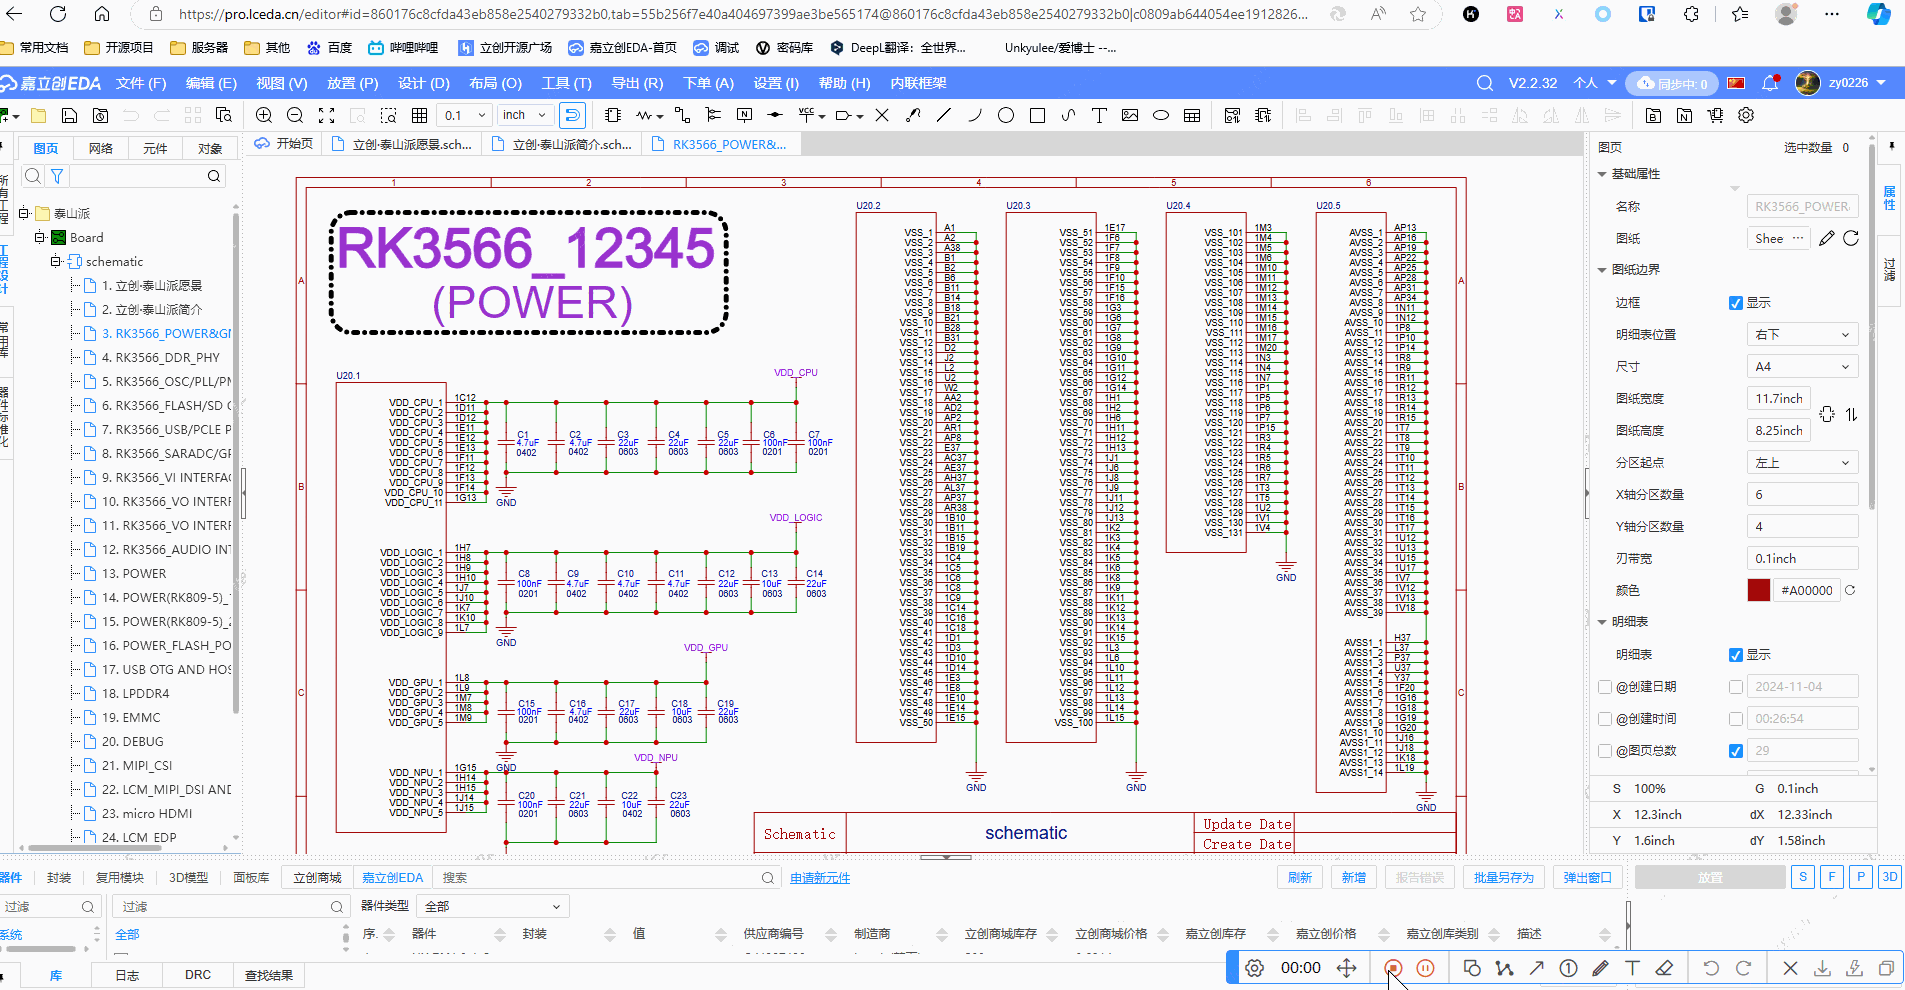
Task: Open the 放置 (P) menu
Action: coord(352,83)
